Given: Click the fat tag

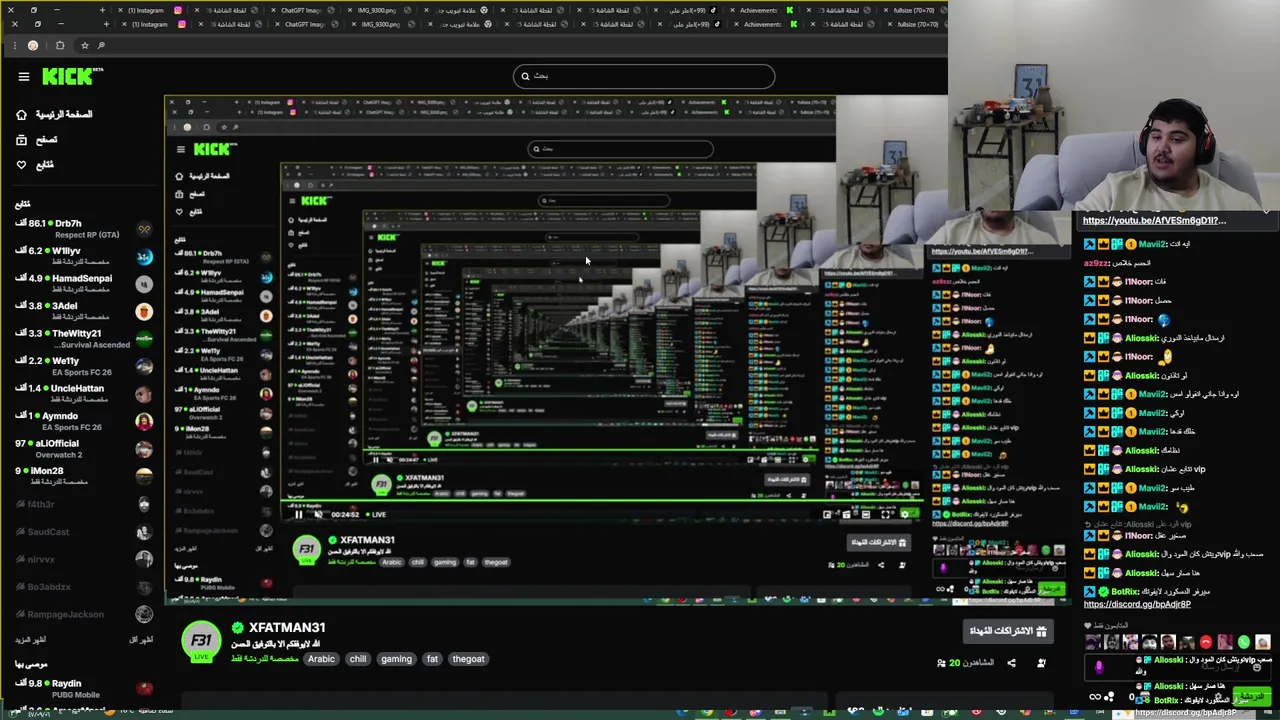Looking at the screenshot, I should click(432, 659).
